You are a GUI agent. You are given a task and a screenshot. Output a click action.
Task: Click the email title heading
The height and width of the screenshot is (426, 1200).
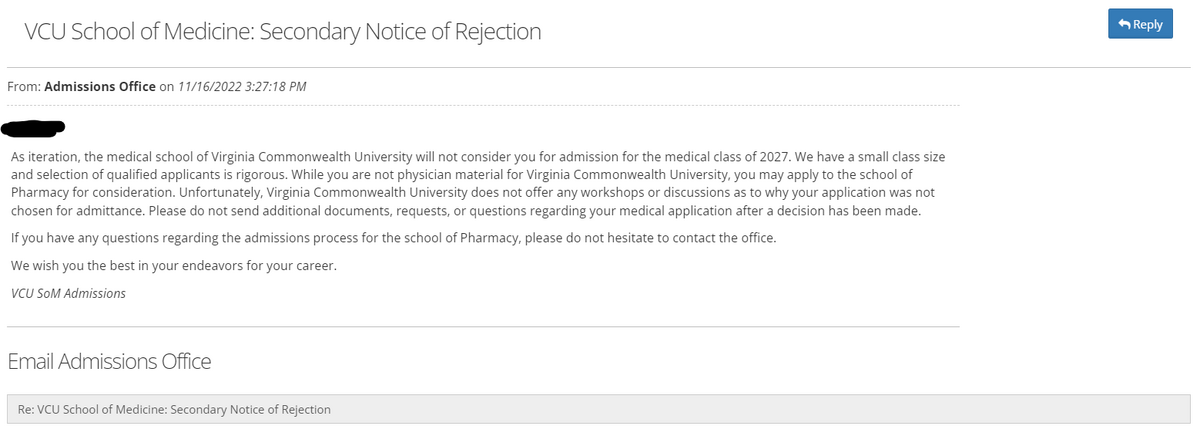[x=283, y=32]
